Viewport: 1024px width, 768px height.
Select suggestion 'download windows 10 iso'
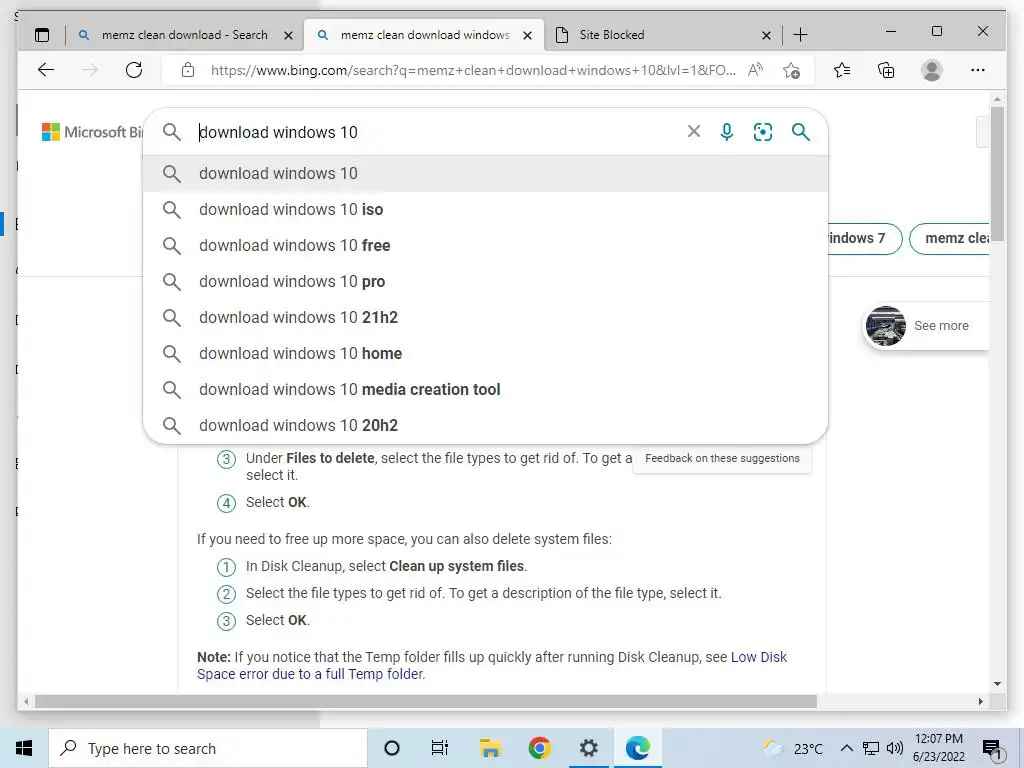pyautogui.click(x=485, y=210)
